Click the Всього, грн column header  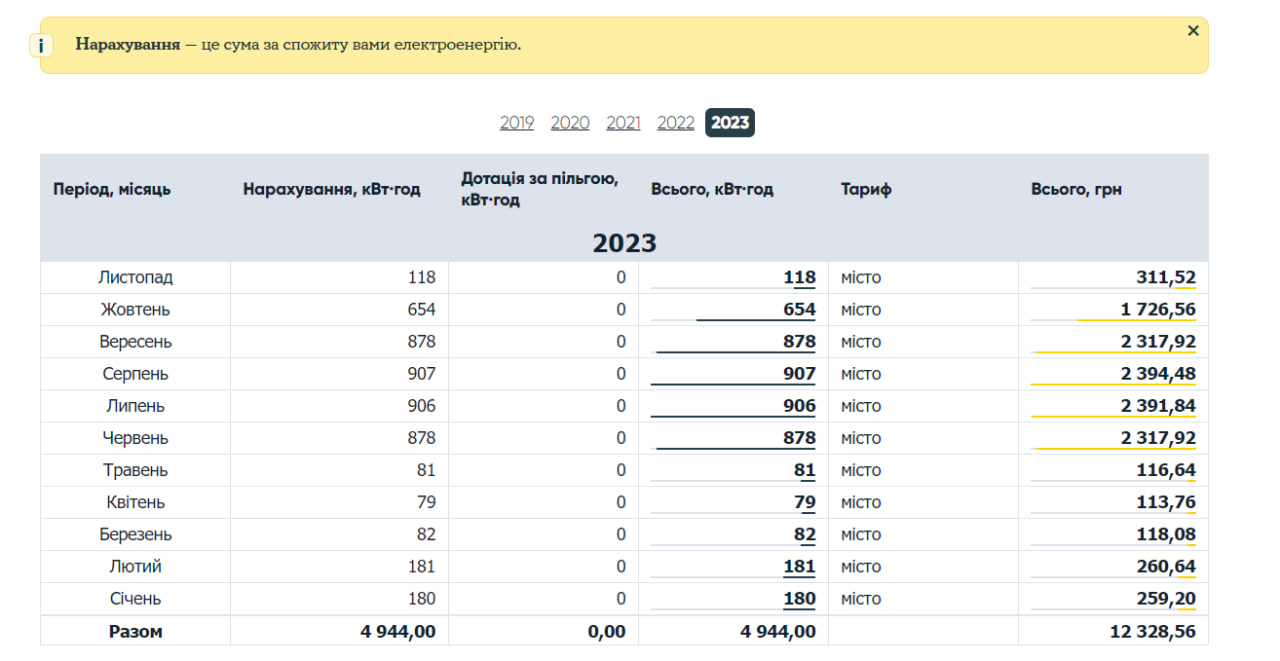[x=1076, y=189]
